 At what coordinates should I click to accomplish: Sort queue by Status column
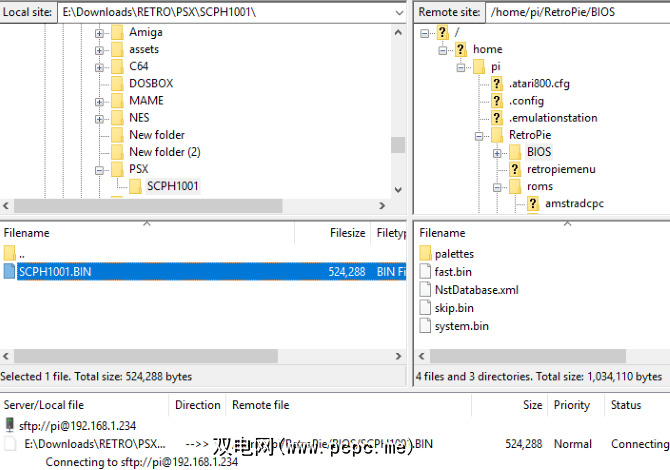tap(638, 405)
